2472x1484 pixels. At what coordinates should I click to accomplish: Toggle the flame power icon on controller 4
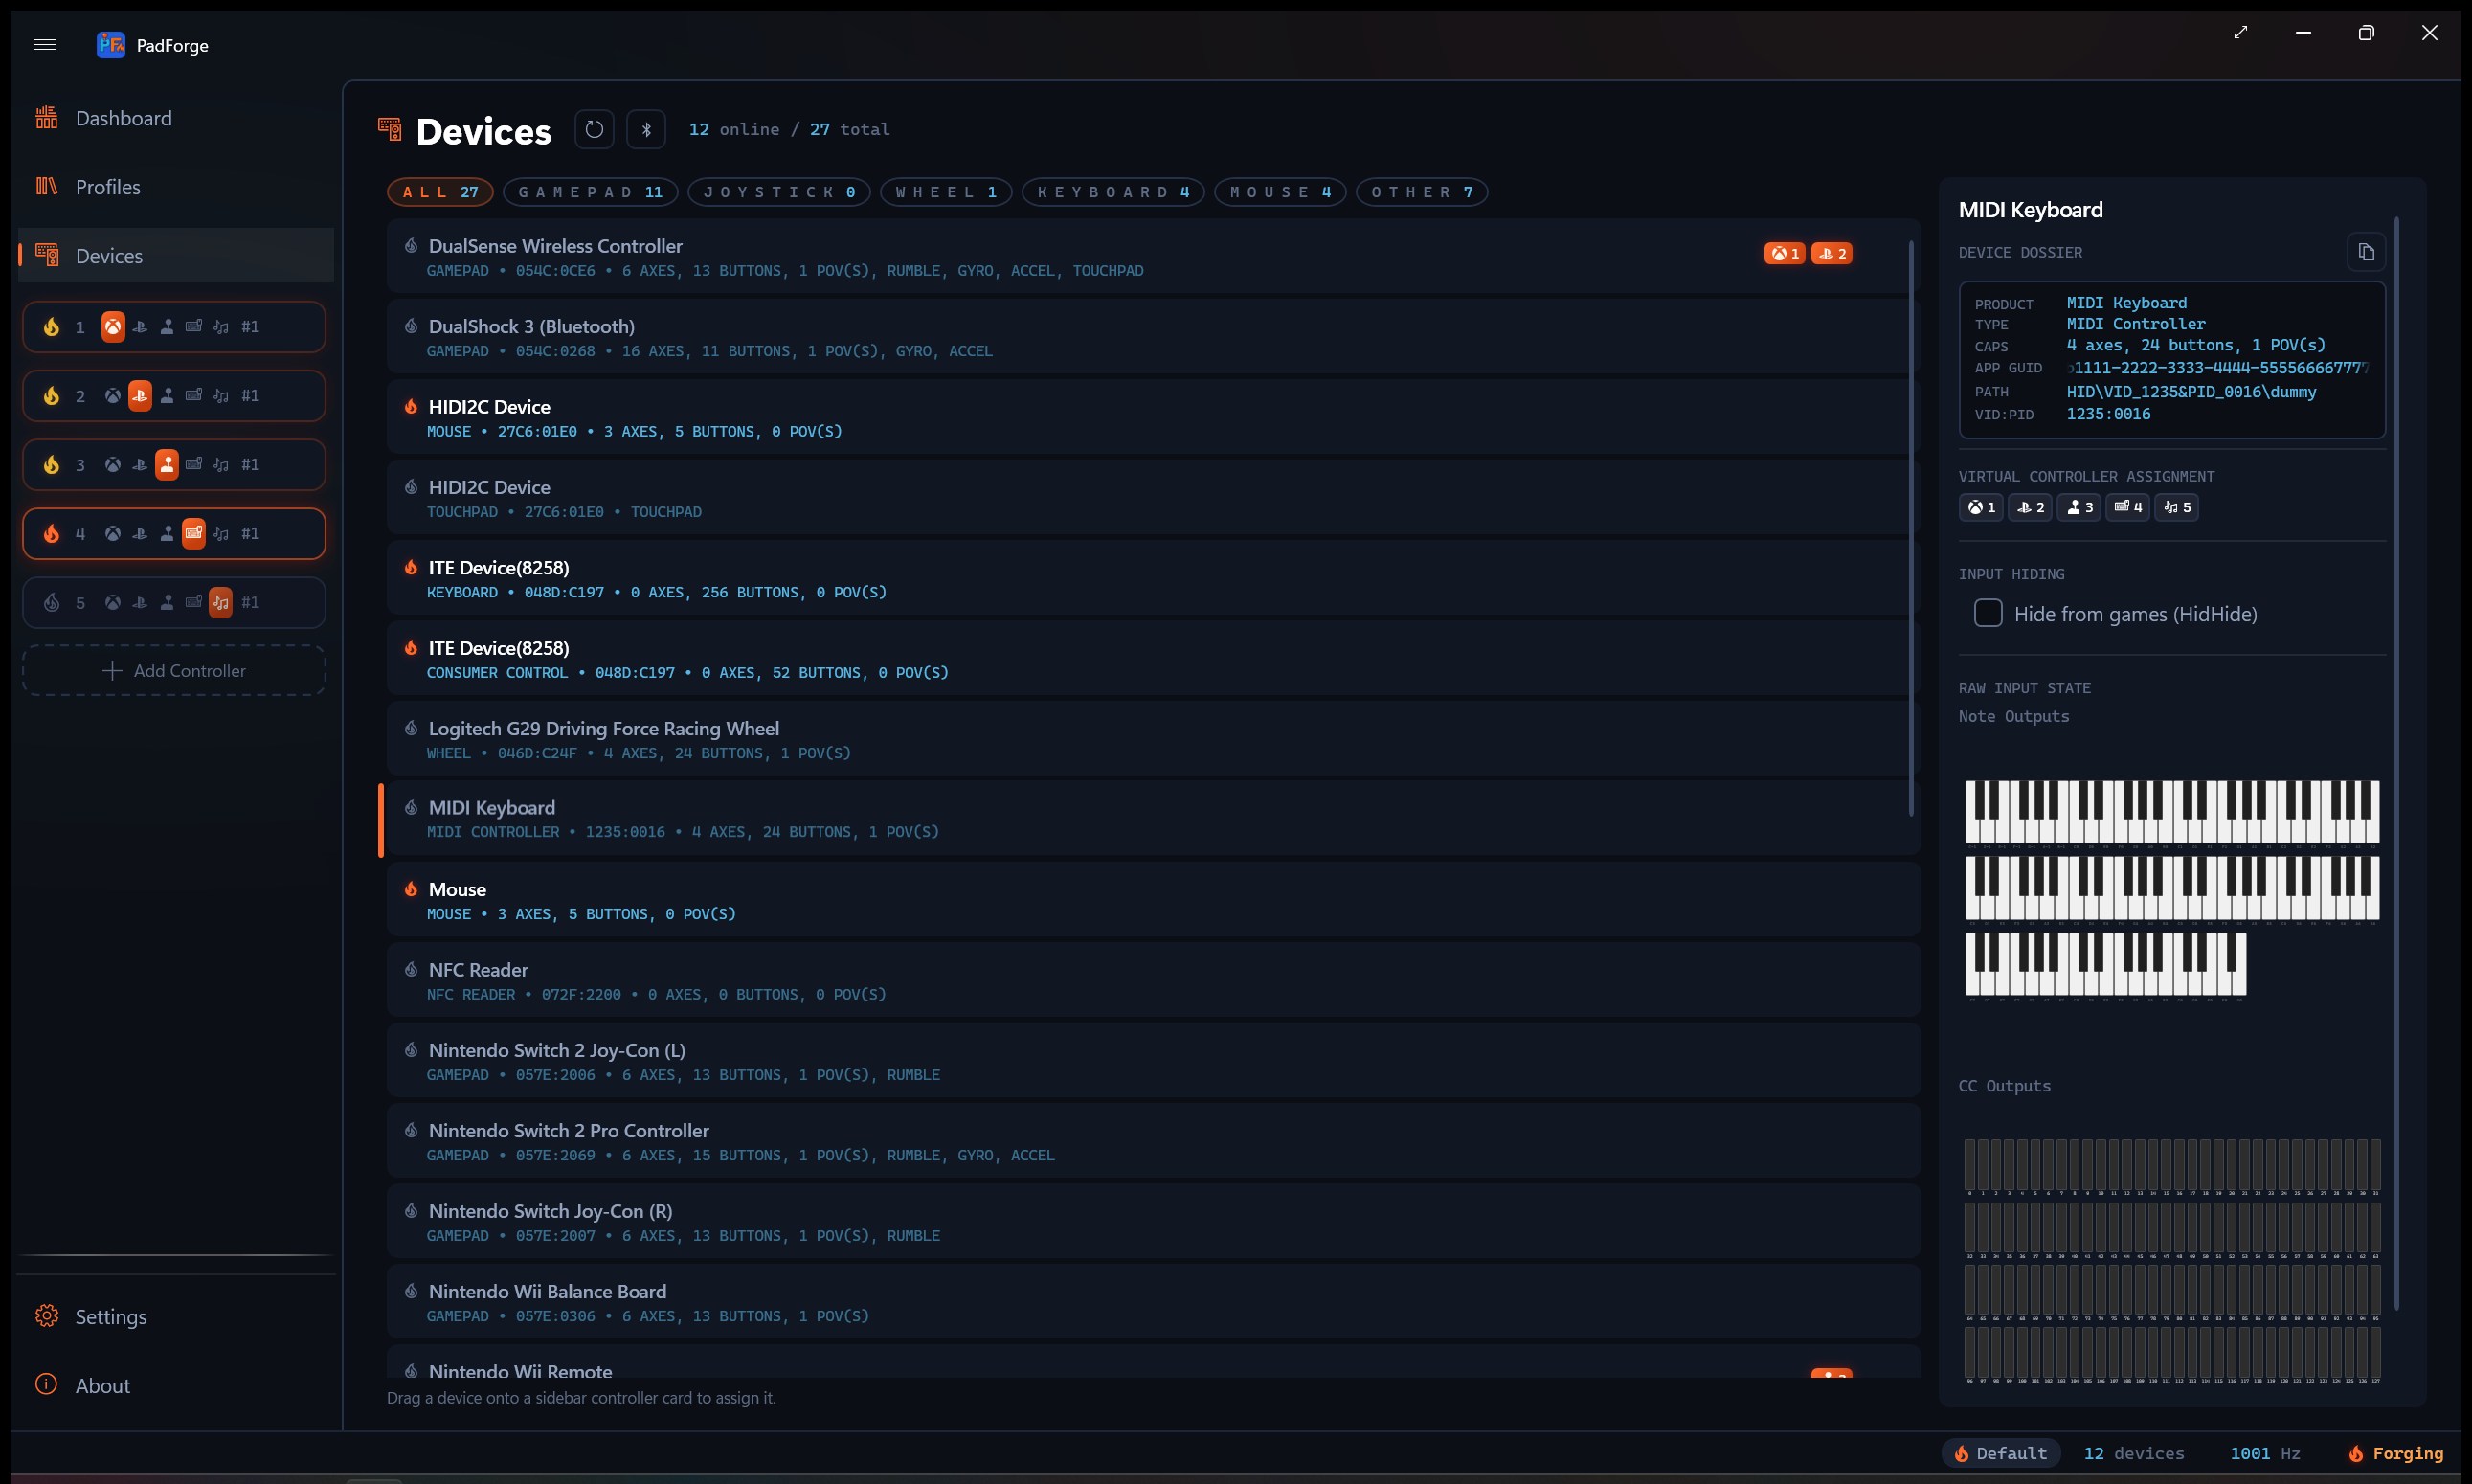[x=51, y=534]
